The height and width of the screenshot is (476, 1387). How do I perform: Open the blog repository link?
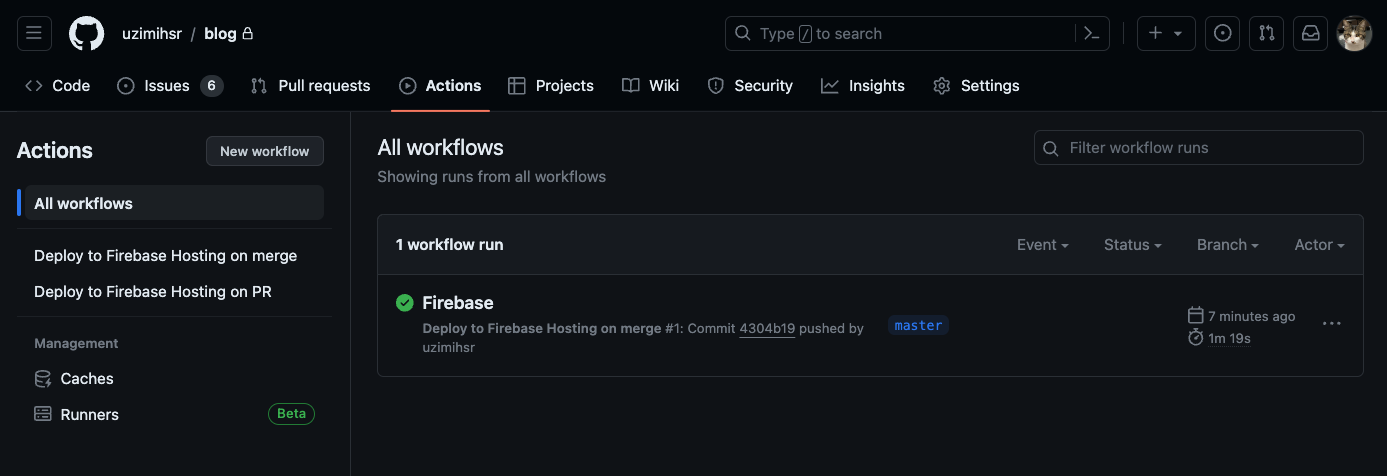pos(220,33)
